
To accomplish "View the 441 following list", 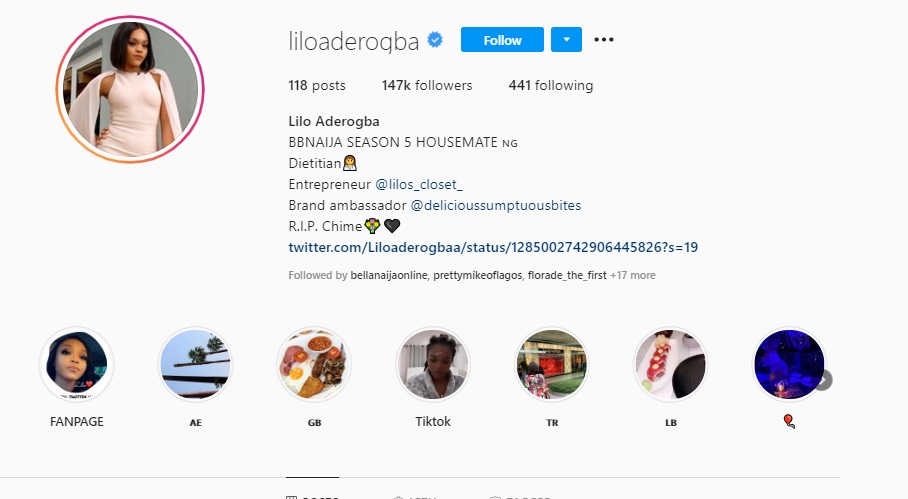I will (551, 85).
